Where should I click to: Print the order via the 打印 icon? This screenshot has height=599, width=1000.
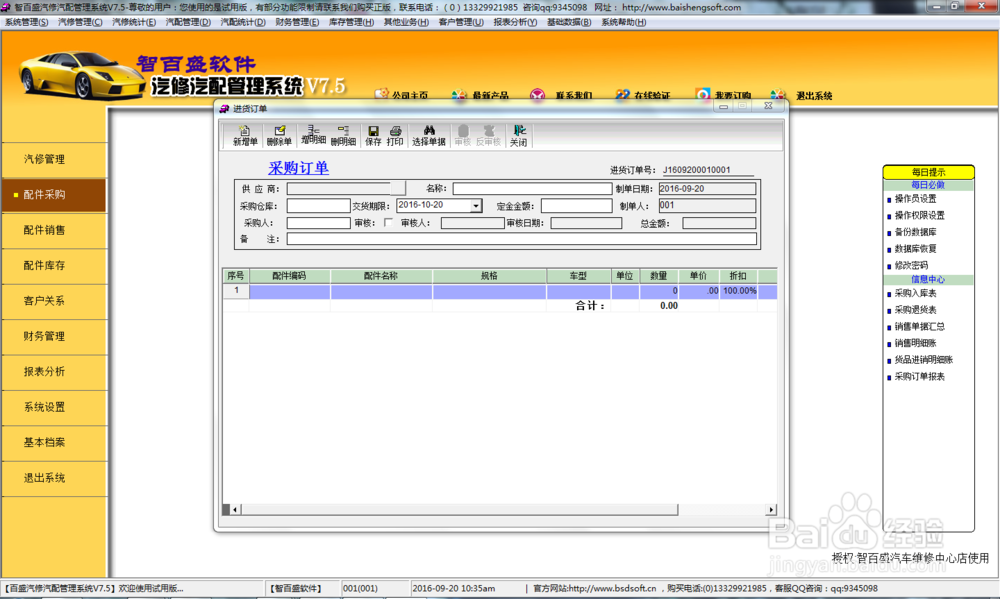395,136
